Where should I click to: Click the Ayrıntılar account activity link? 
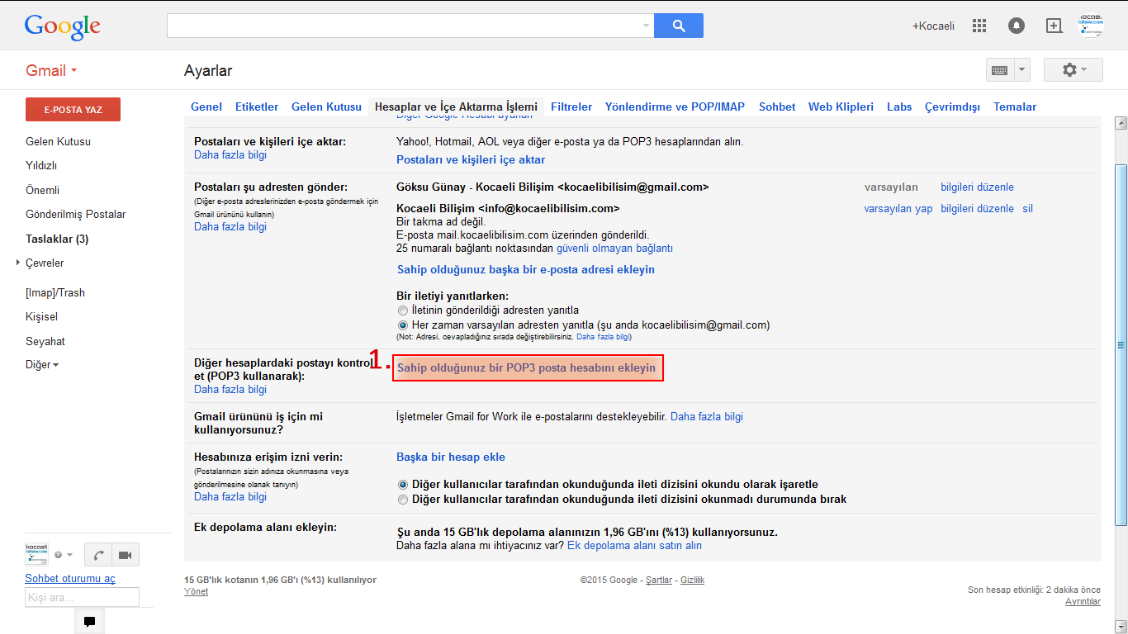click(1083, 602)
